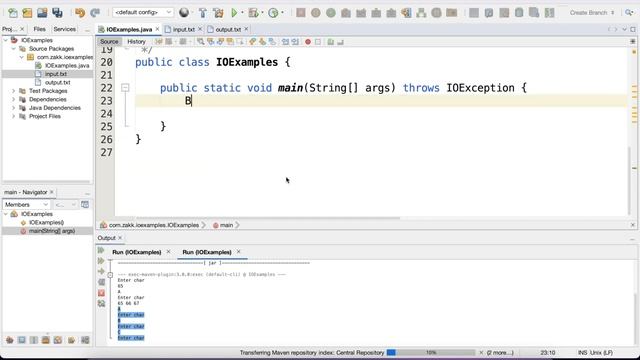Screen dimensions: 640x360
Task: Open the Members dropdown in Navigator
Action: click(x=26, y=204)
